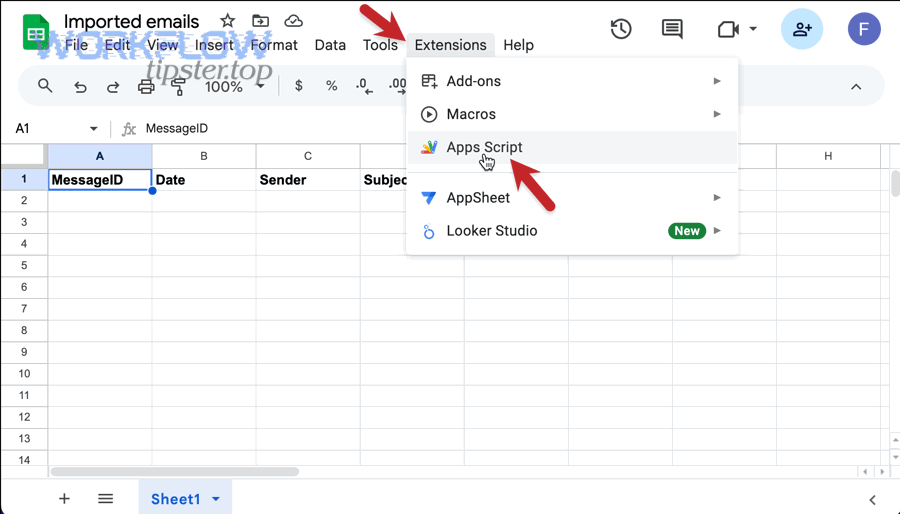Screen dimensions: 900x514
Task: Open the side panel chevron at bottom right
Action: (872, 500)
